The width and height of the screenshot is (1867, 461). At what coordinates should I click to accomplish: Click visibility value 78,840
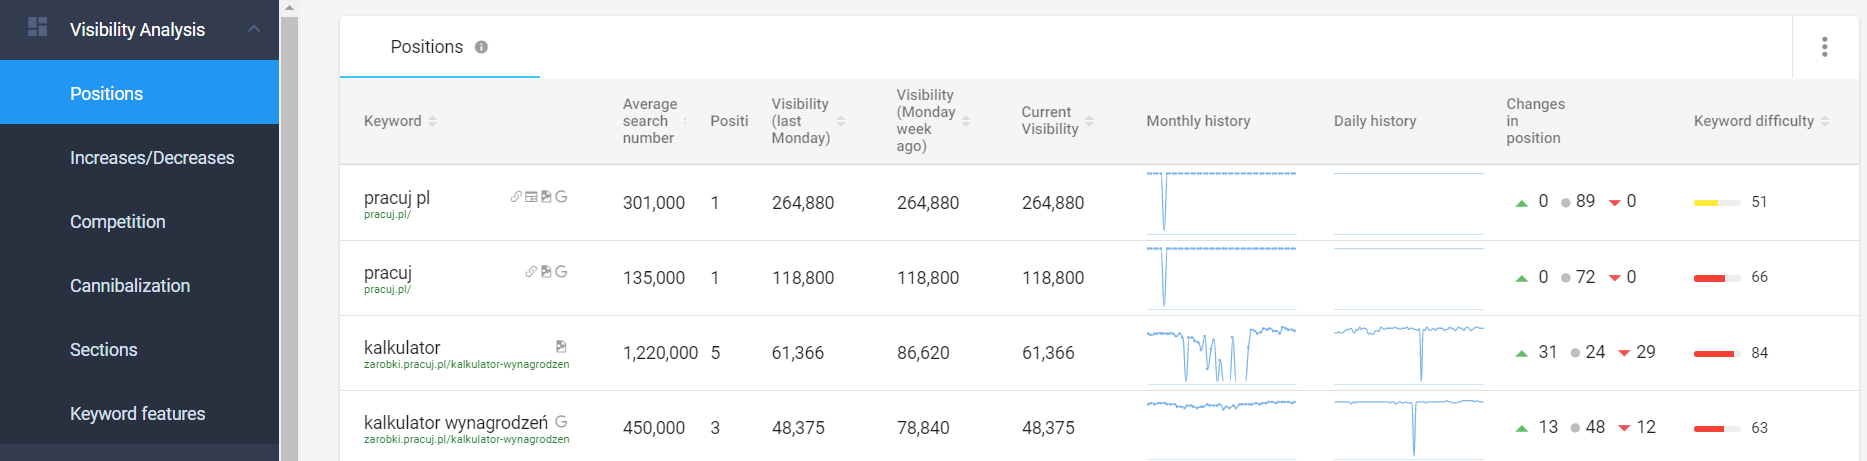click(x=923, y=428)
